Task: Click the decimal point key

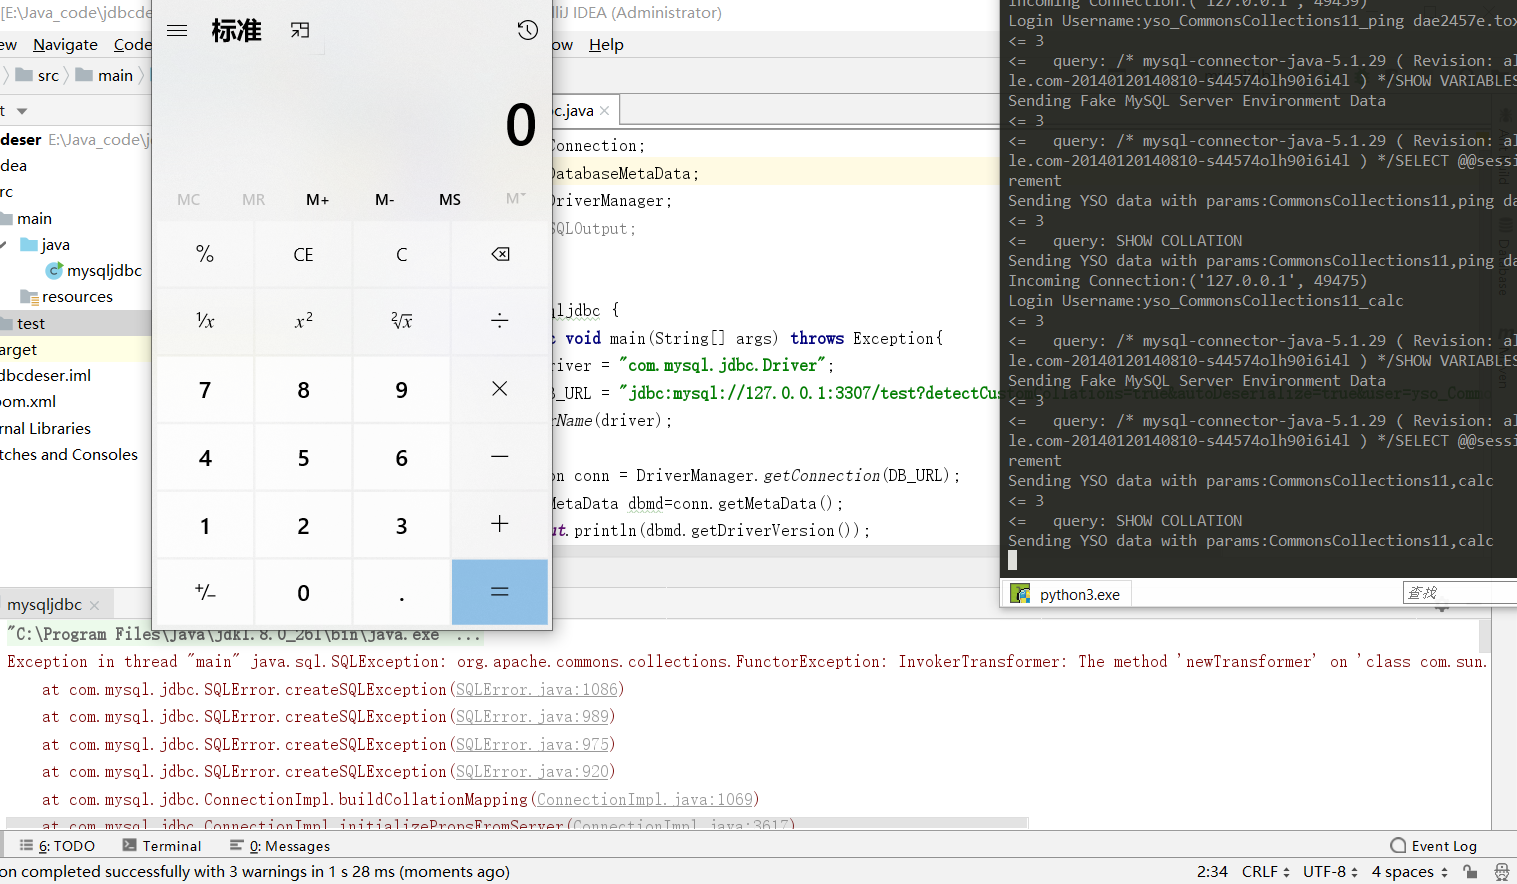Action: tap(401, 592)
